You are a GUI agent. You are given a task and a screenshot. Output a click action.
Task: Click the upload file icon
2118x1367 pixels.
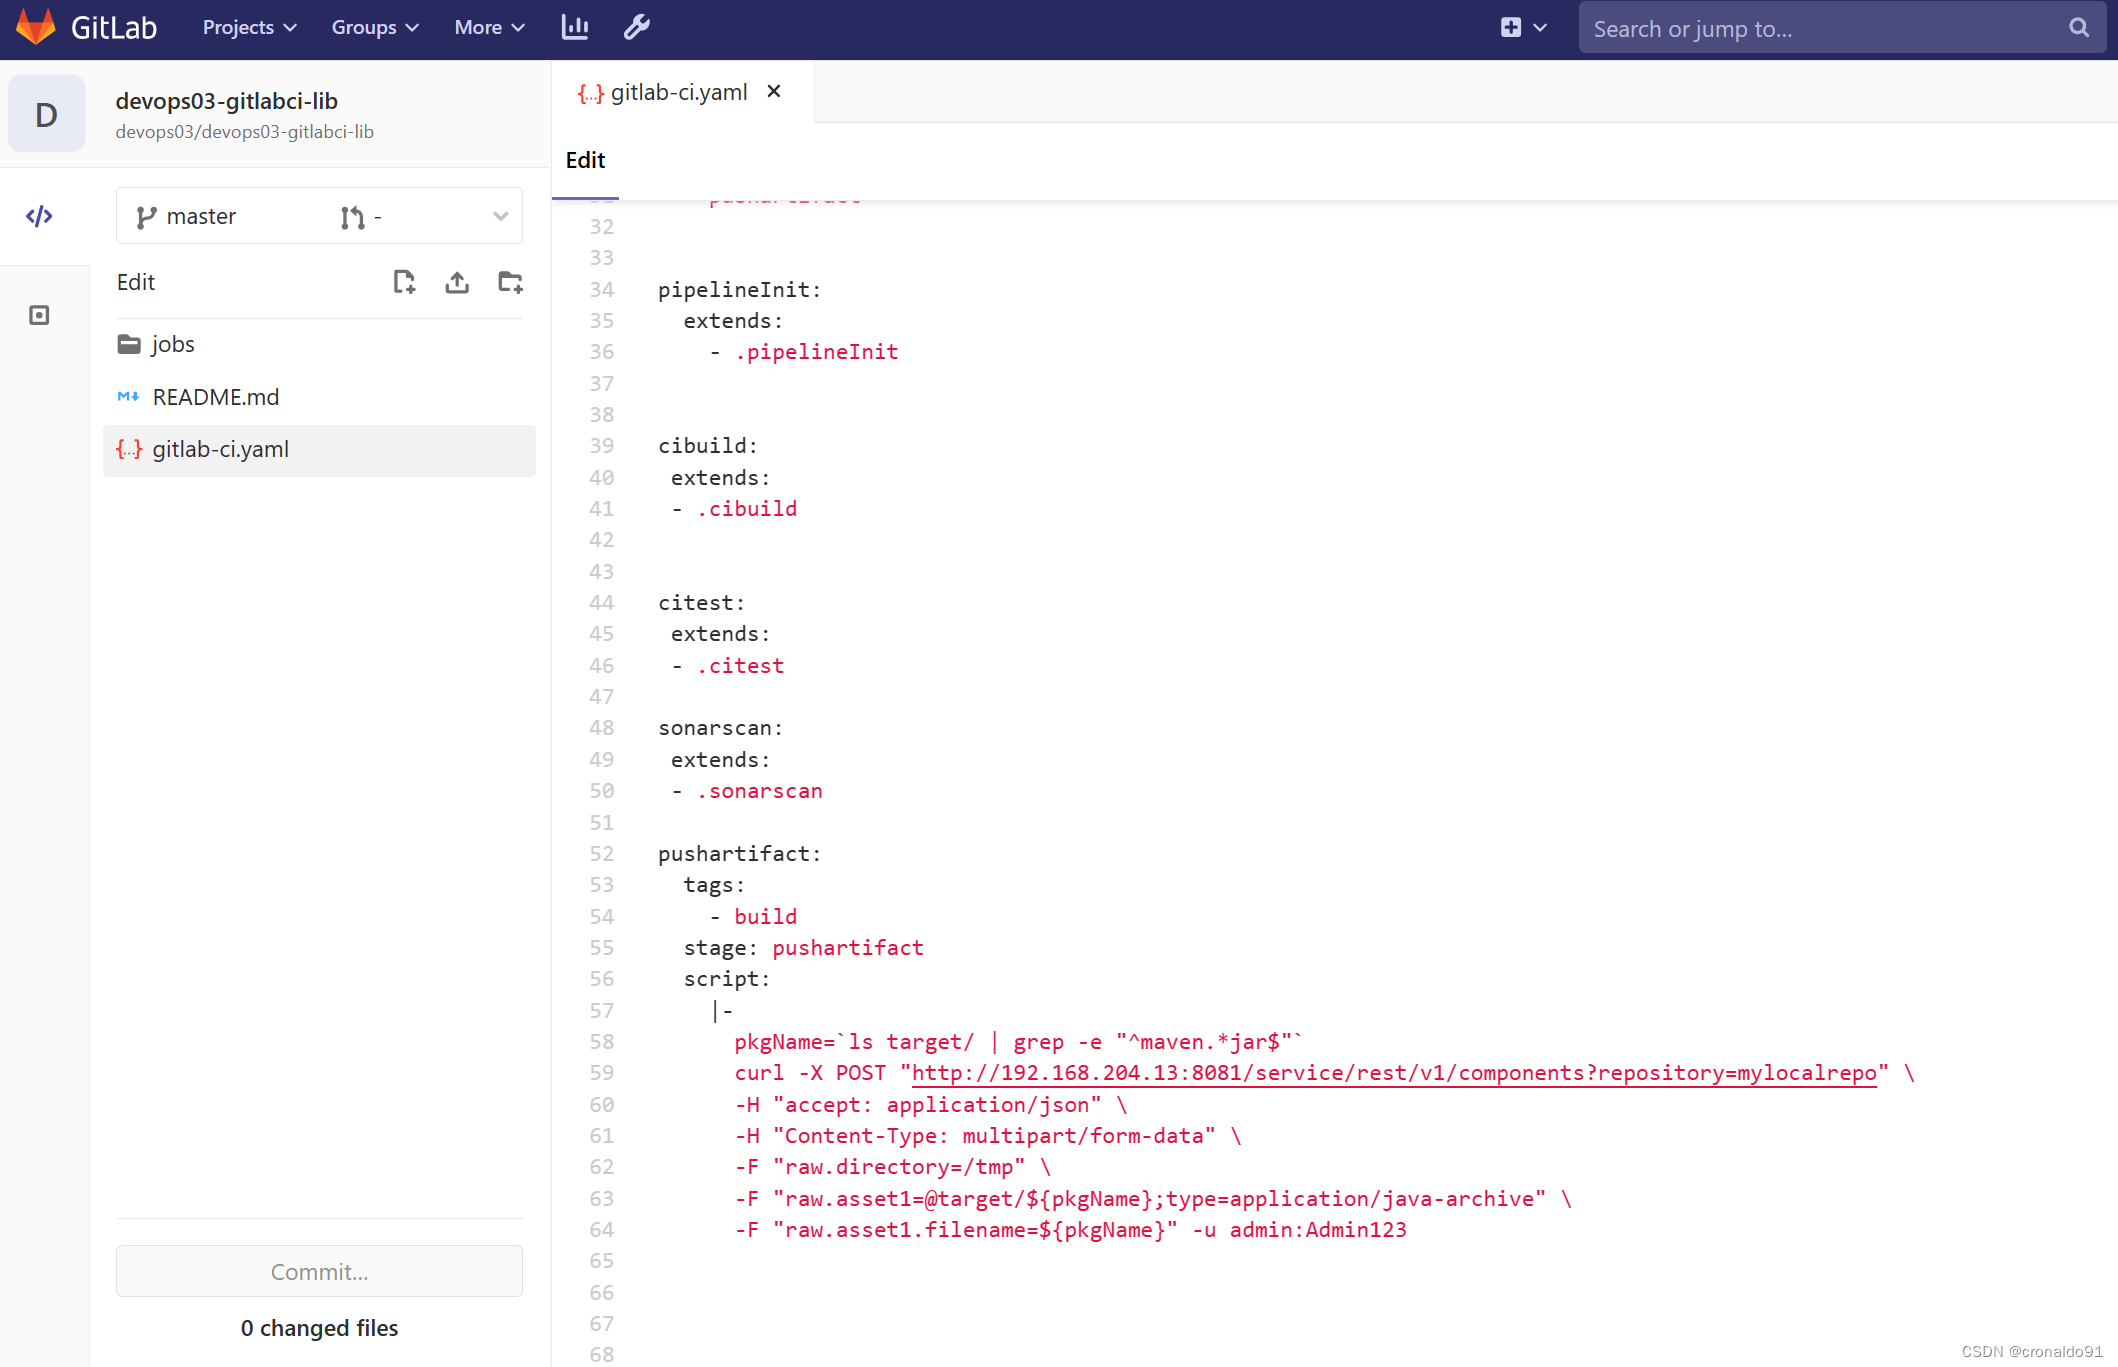pyautogui.click(x=457, y=282)
